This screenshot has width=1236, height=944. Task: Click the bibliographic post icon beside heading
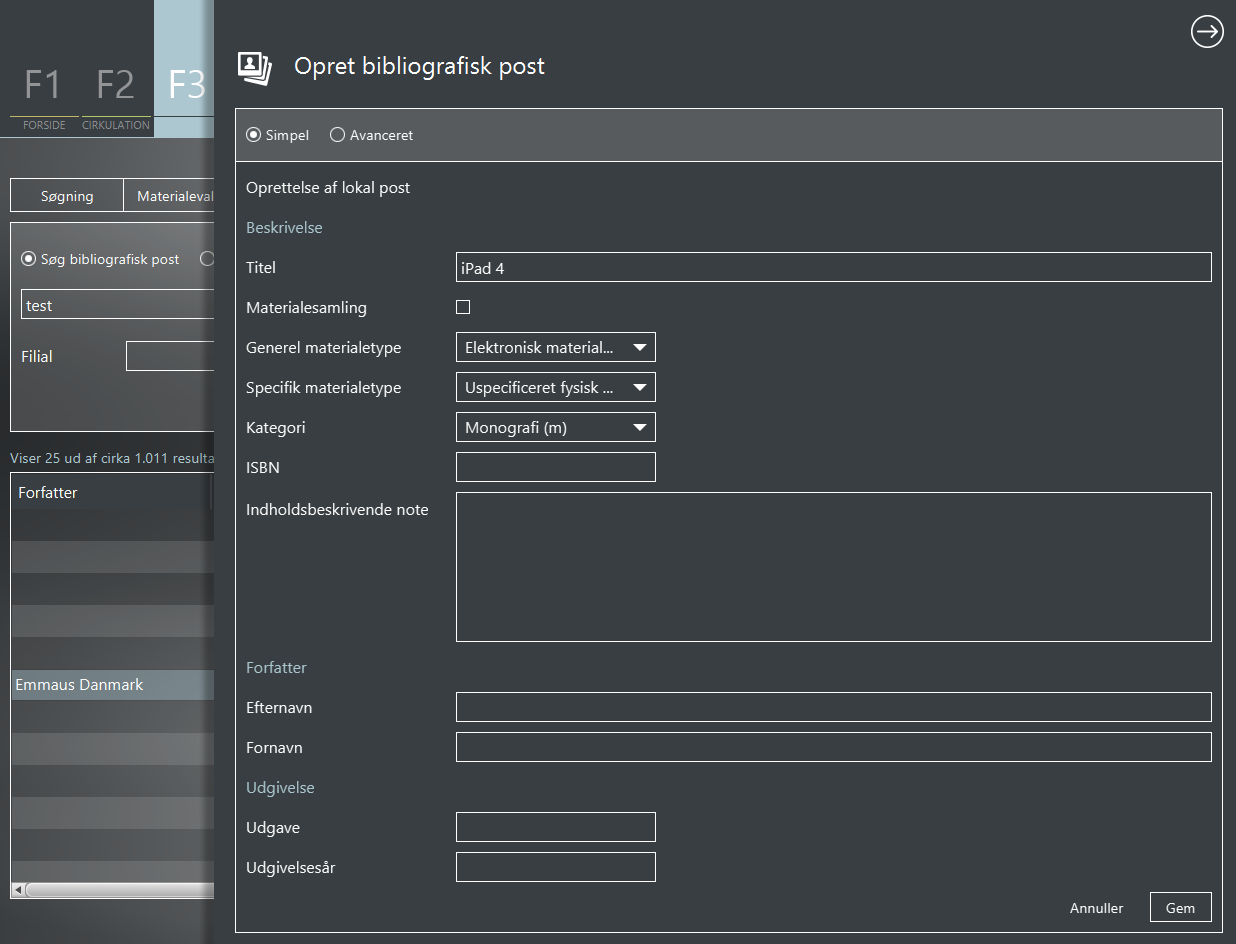(x=254, y=68)
